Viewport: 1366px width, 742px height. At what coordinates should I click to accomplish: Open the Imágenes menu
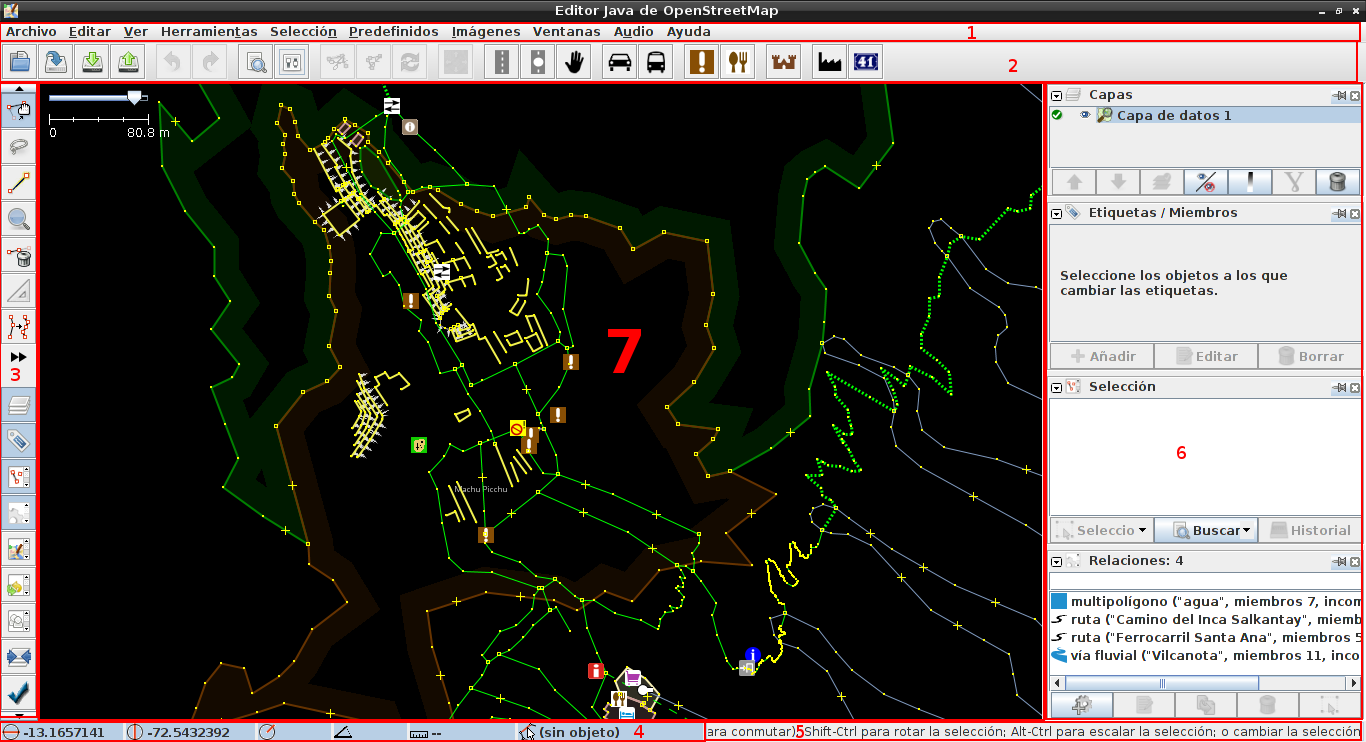(x=486, y=31)
